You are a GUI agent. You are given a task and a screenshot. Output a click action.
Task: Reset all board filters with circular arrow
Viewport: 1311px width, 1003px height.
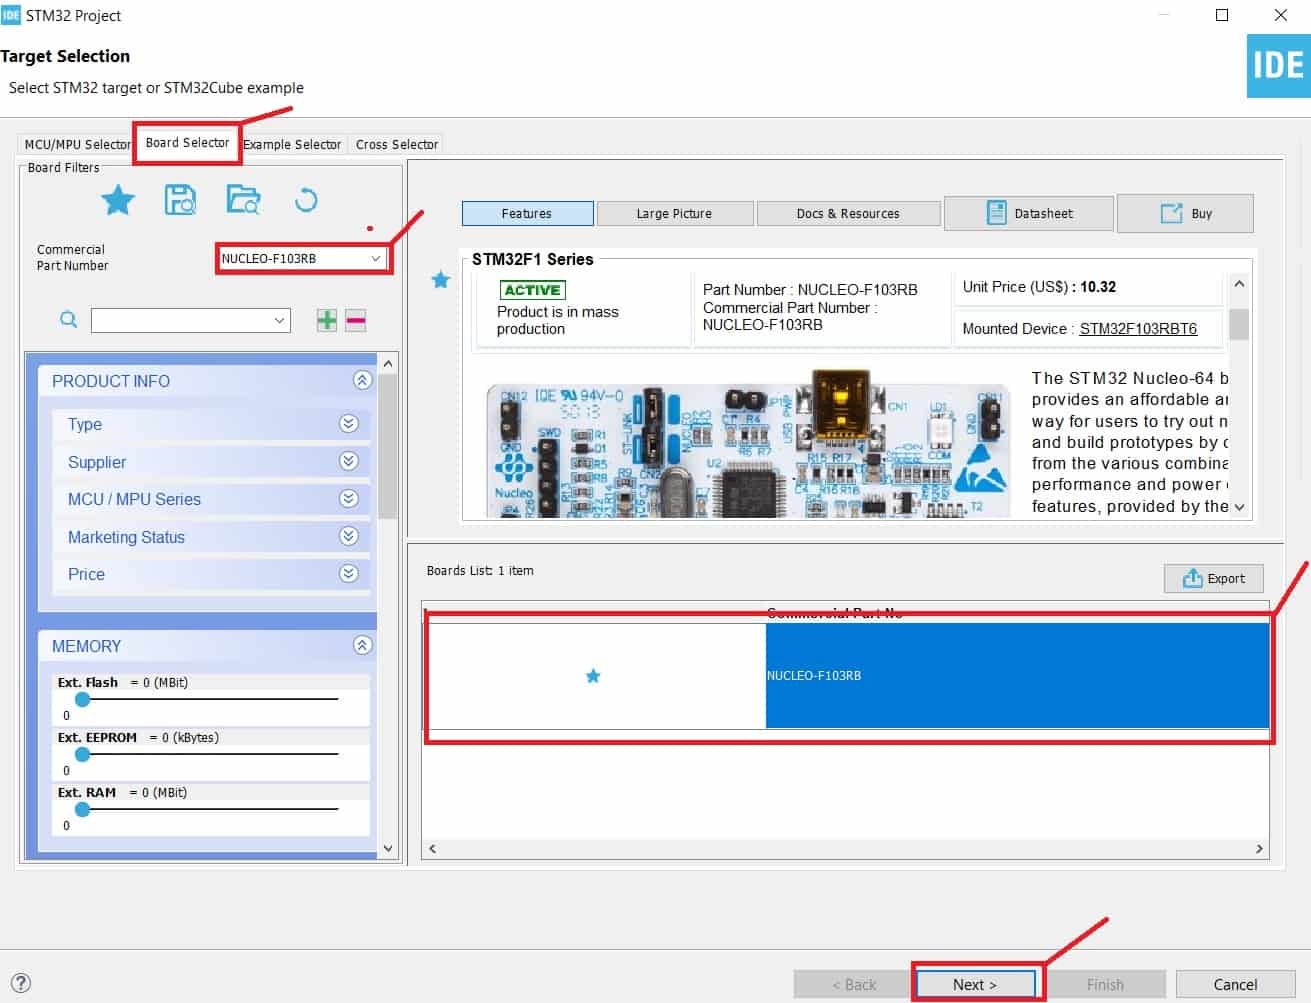(306, 200)
